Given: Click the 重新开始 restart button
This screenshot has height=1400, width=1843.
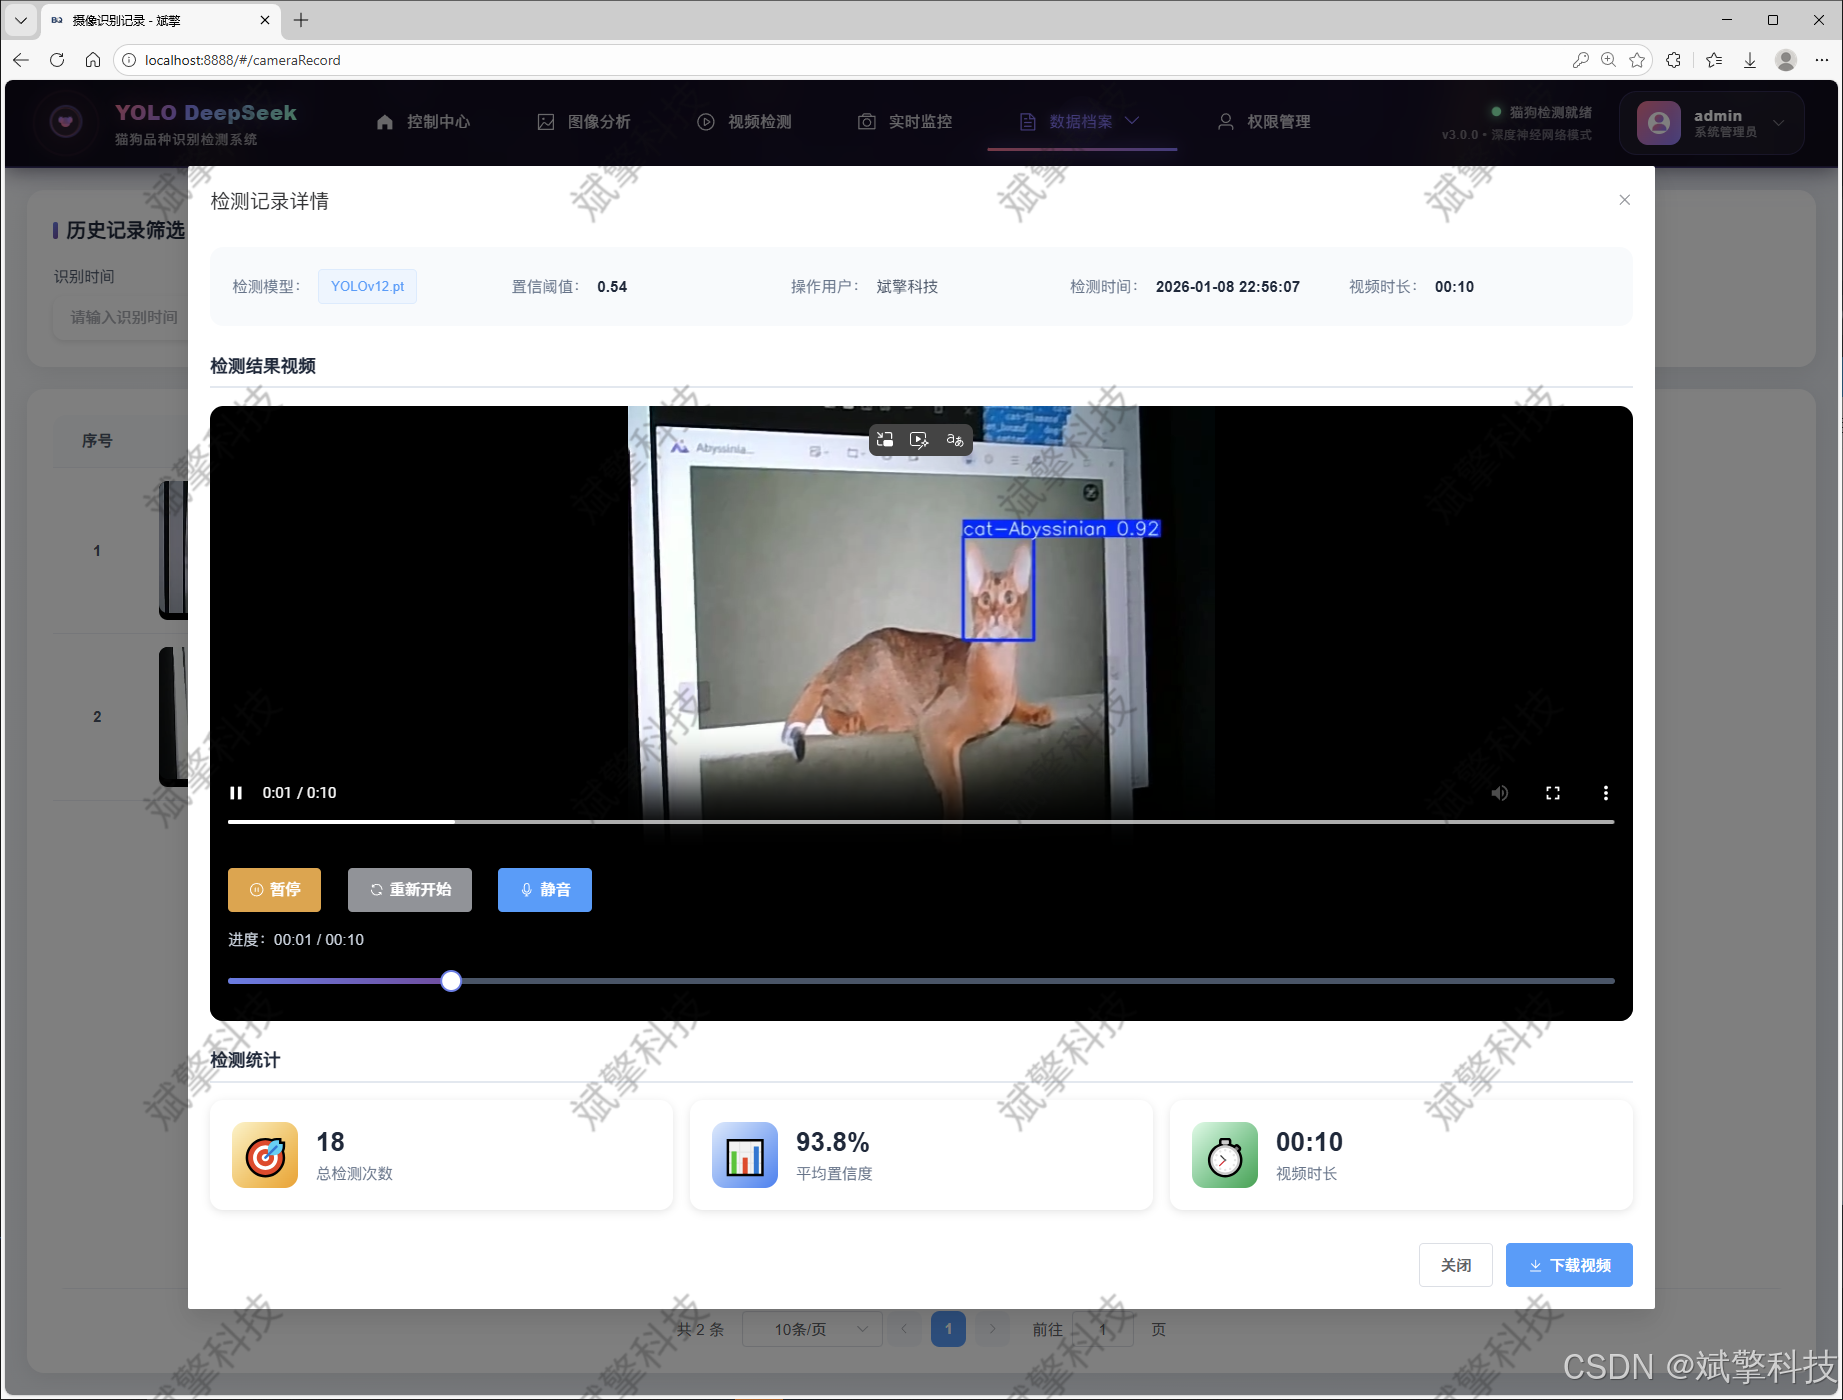Looking at the screenshot, I should [409, 889].
